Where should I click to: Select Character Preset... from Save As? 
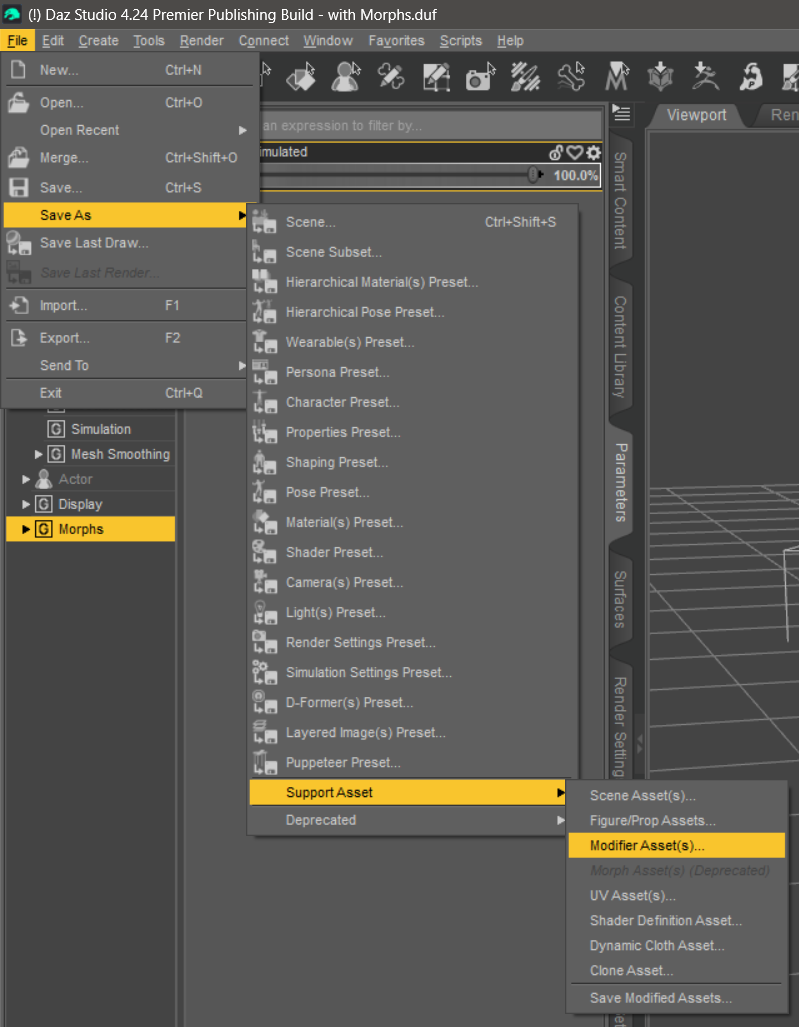(342, 402)
